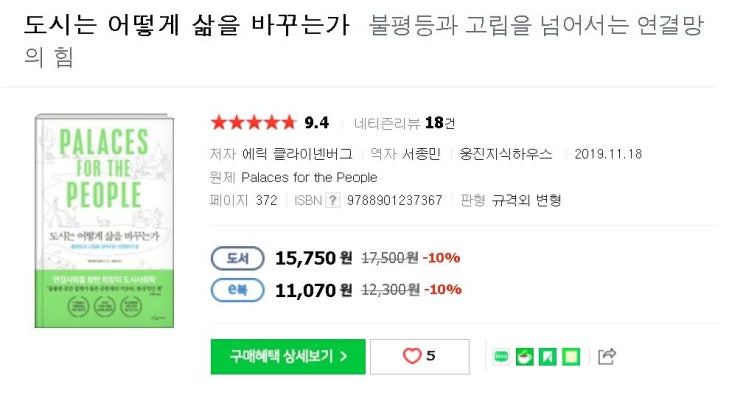Select the 도서 price option badge
The width and height of the screenshot is (743, 415).
(x=237, y=258)
